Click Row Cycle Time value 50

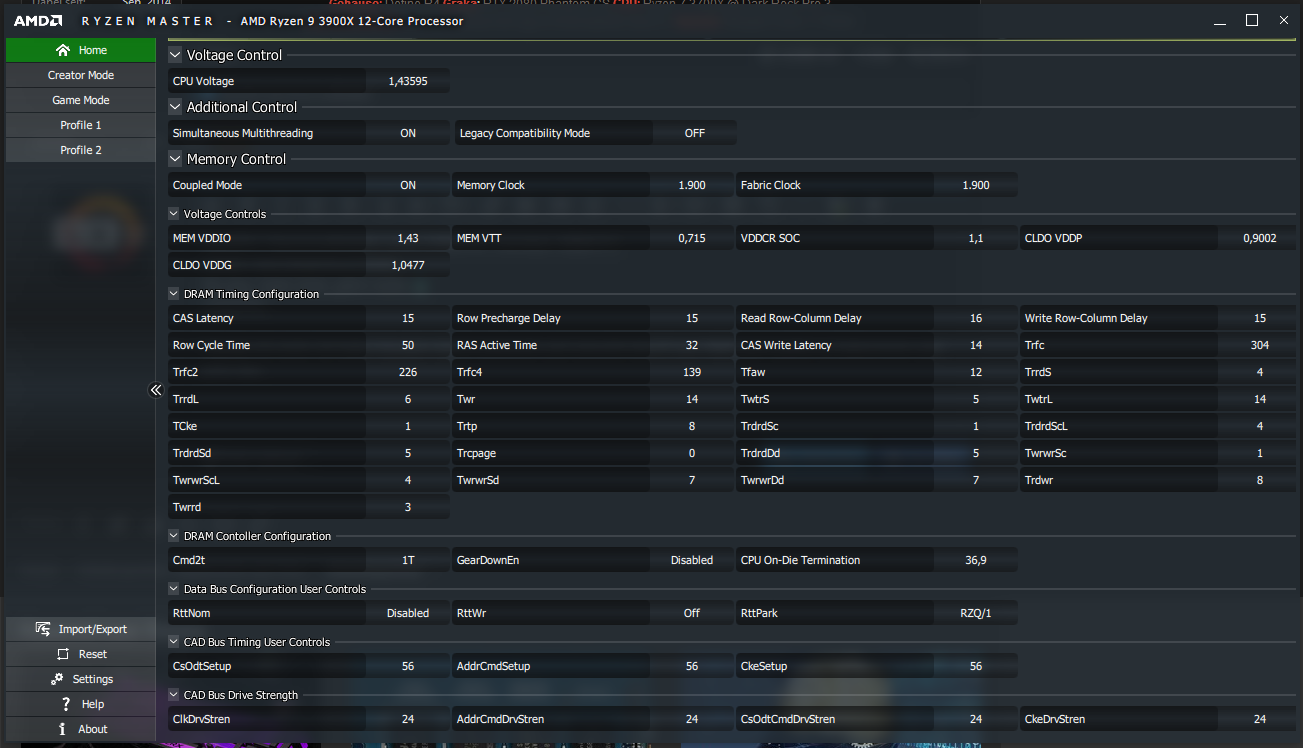click(408, 345)
